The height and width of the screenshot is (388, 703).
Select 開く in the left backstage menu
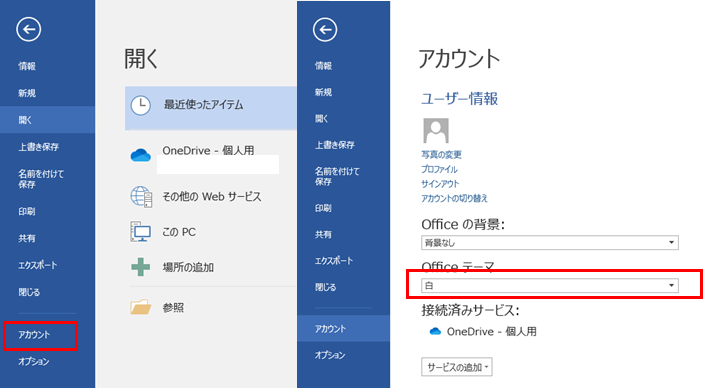[48, 120]
